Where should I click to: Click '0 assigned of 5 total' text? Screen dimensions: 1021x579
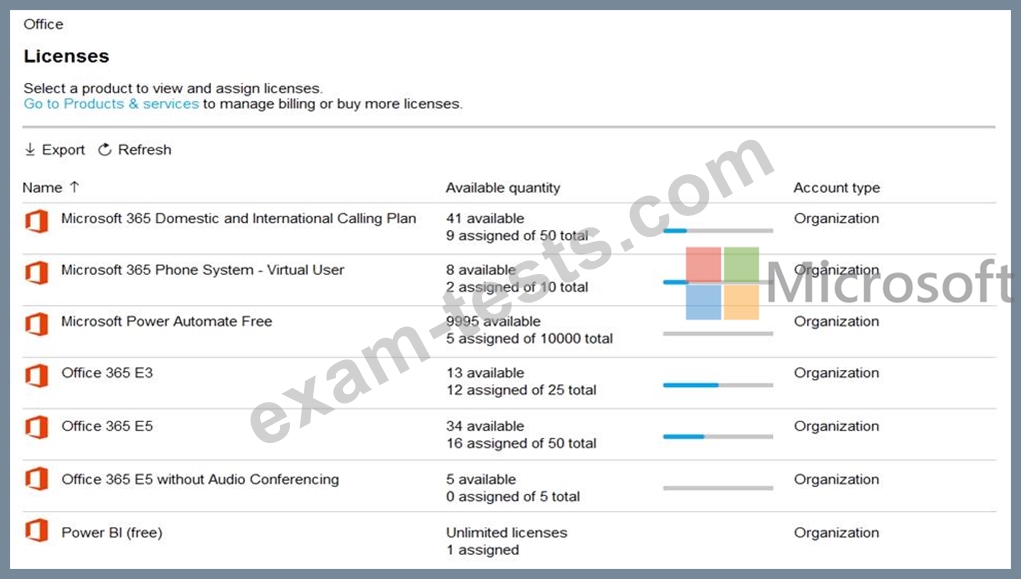tap(513, 497)
